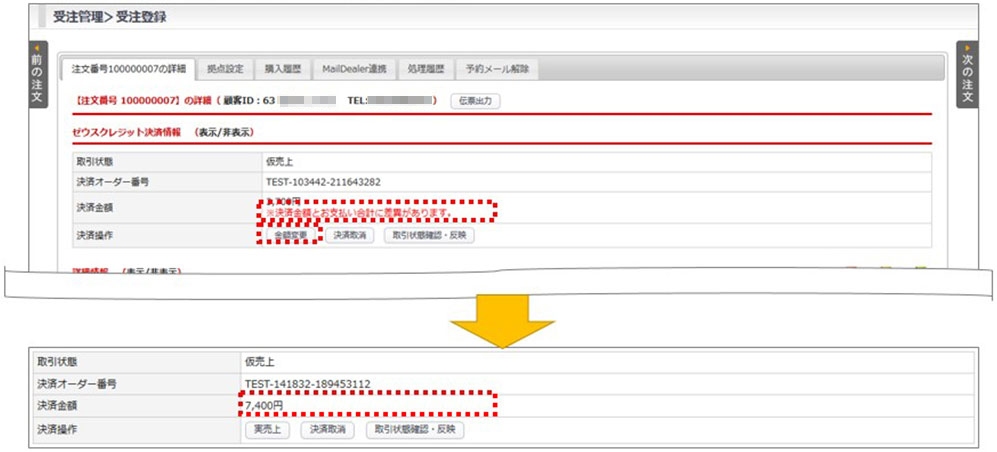This screenshot has height=452, width=997.
Task: Click the 7,400円 payment amount
Action: coord(265,404)
